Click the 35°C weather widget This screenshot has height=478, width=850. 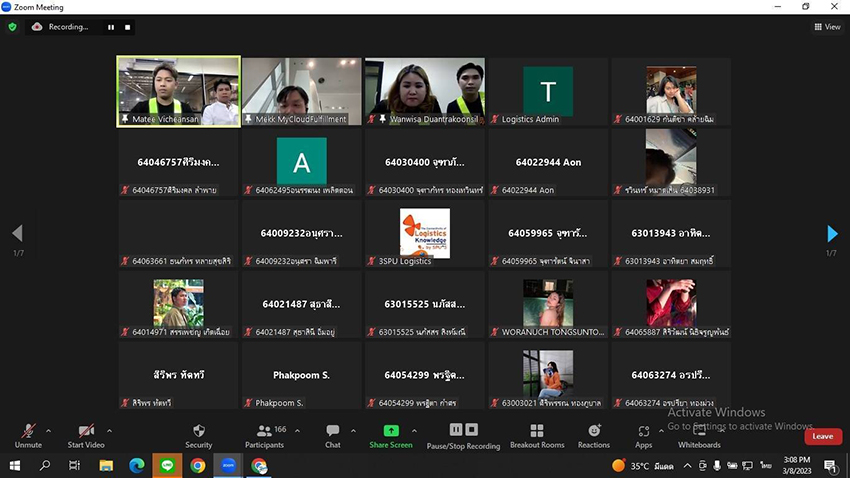(x=643, y=466)
